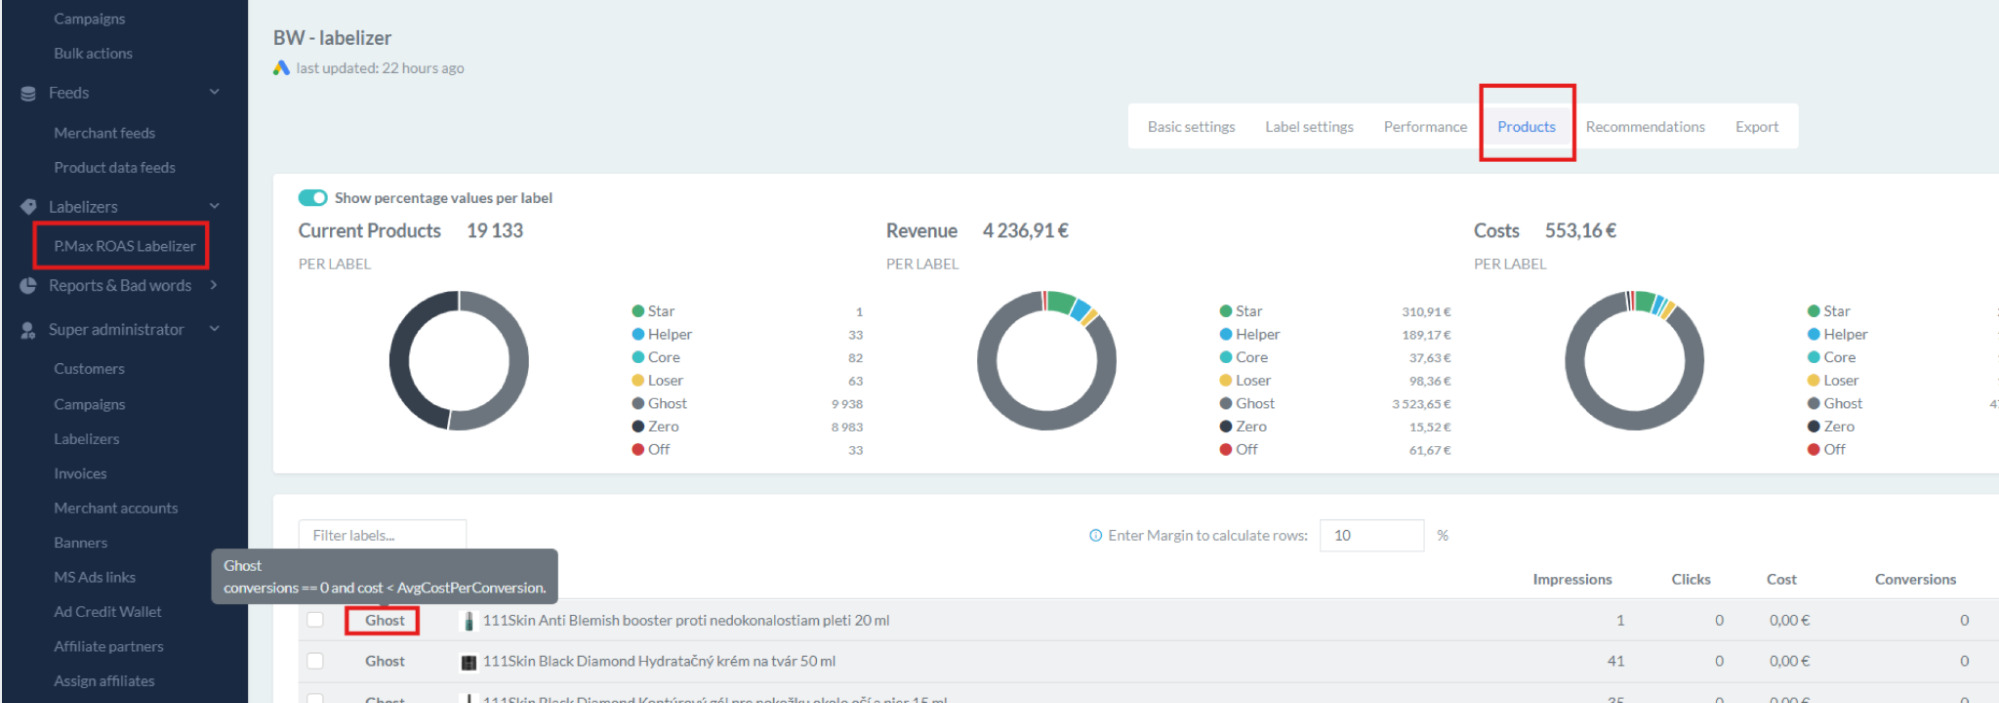Switch to the Performance tab
The height and width of the screenshot is (703, 1999).
pos(1424,127)
